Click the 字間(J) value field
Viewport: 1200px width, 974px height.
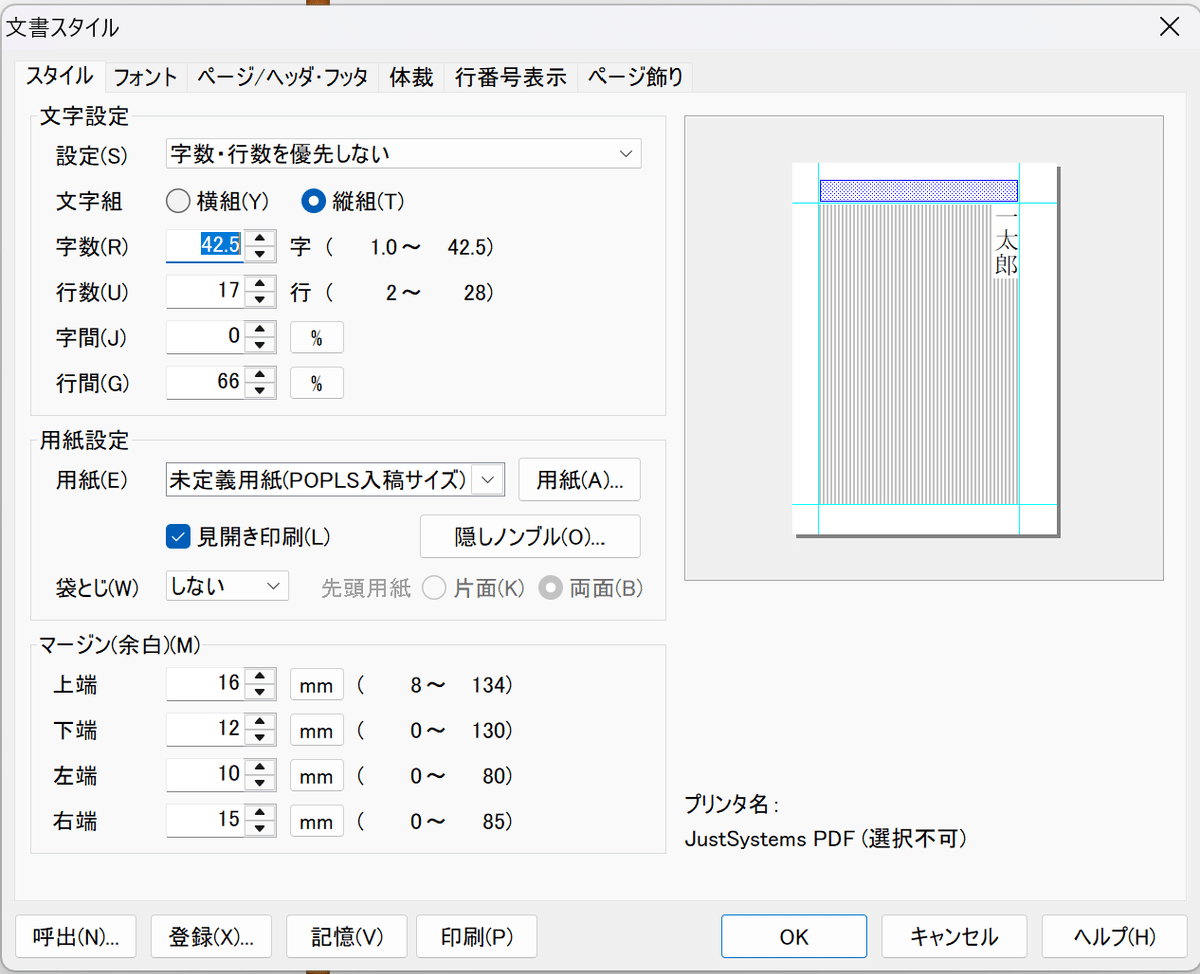pyautogui.click(x=204, y=337)
